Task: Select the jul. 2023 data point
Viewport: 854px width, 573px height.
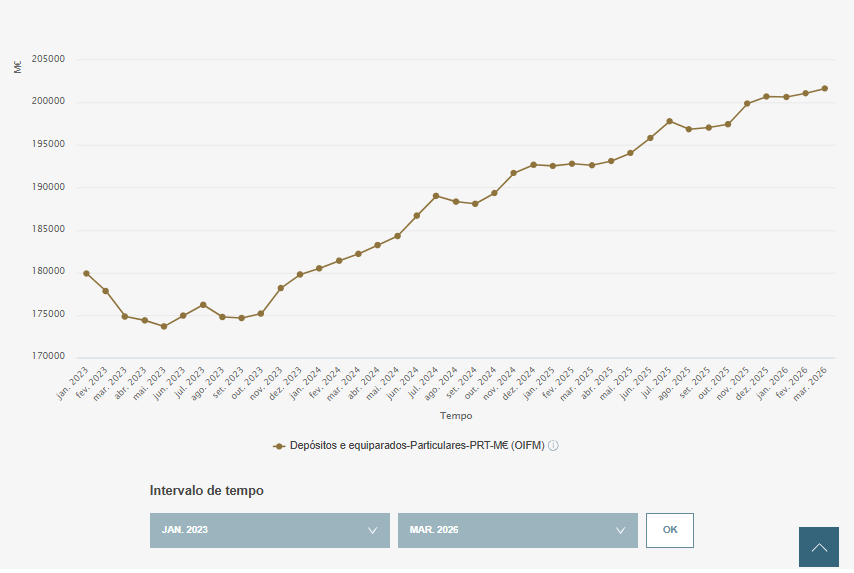Action: tap(203, 305)
